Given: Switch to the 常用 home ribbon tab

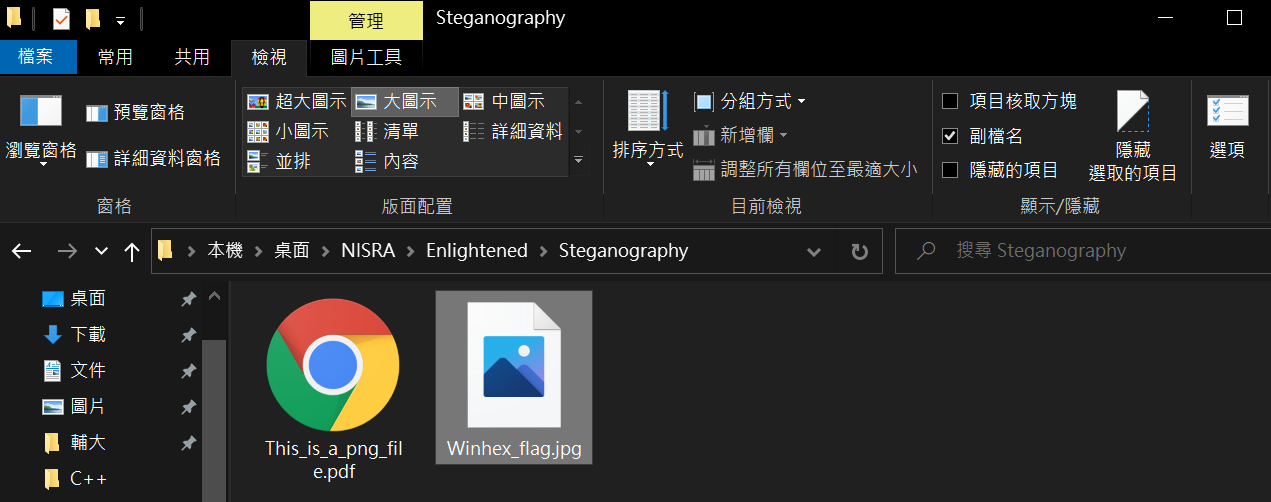Looking at the screenshot, I should coord(115,57).
